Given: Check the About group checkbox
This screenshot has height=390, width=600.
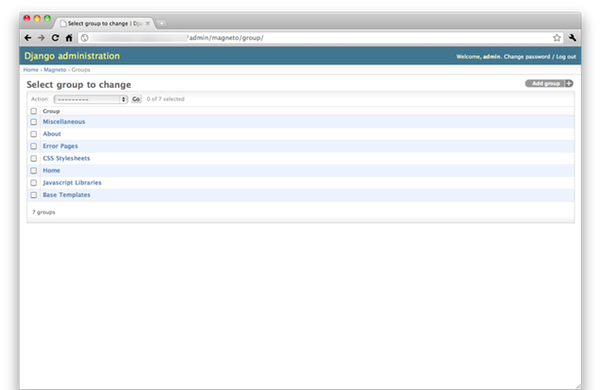Looking at the screenshot, I should (34, 134).
